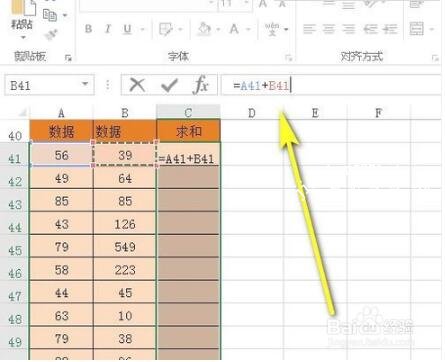
Task: Click cell containing 38 in column B
Action: [x=125, y=338]
